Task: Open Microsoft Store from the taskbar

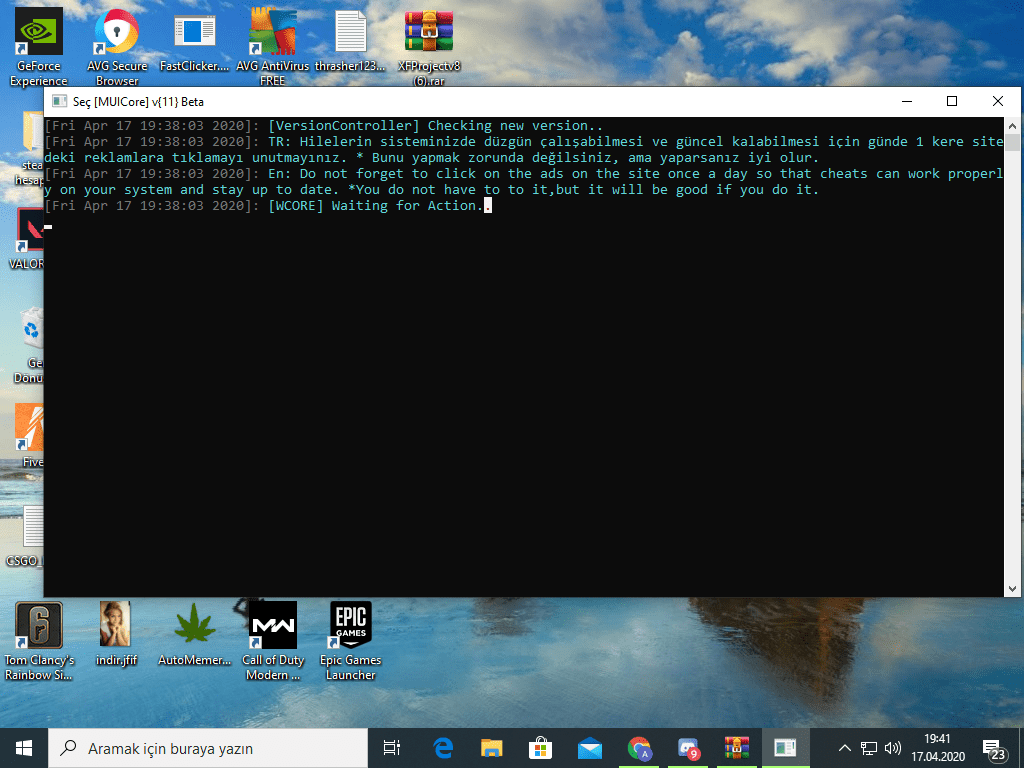Action: [541, 748]
